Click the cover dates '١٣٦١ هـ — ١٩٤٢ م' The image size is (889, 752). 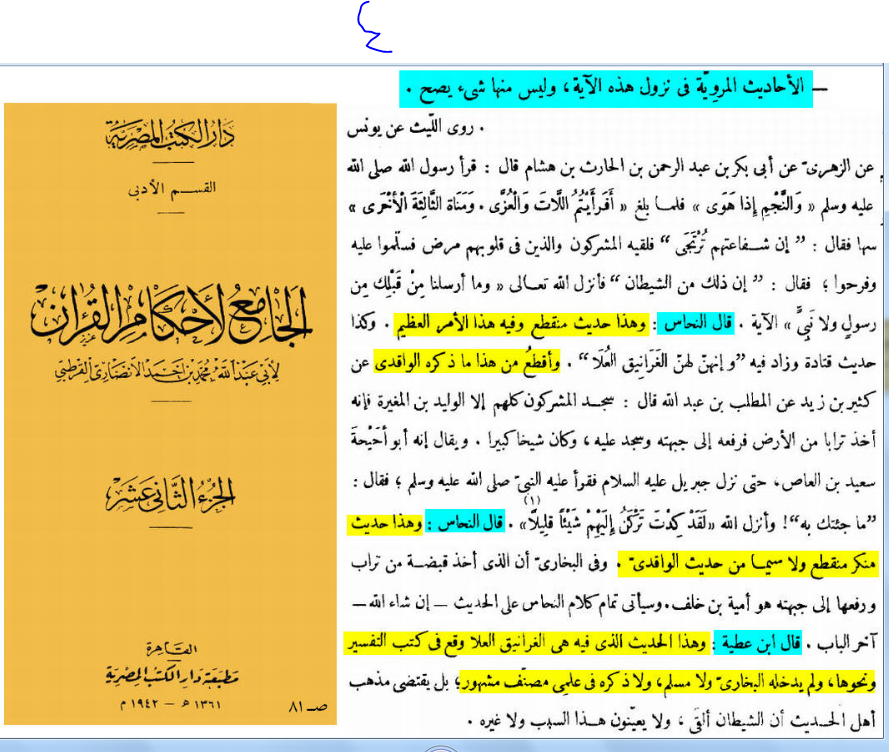(171, 704)
